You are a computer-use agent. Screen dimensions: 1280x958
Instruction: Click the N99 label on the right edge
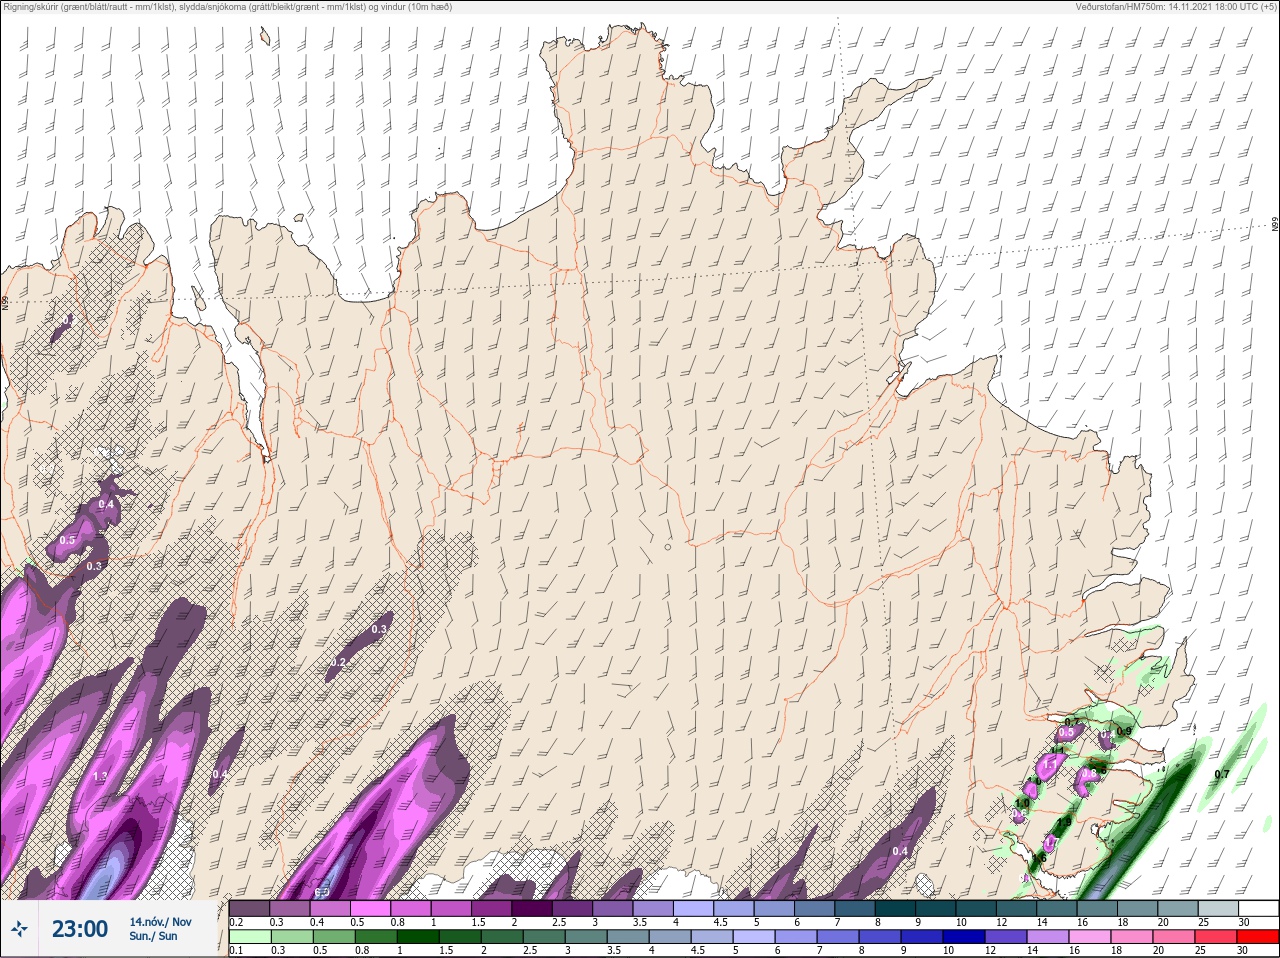click(x=1275, y=225)
